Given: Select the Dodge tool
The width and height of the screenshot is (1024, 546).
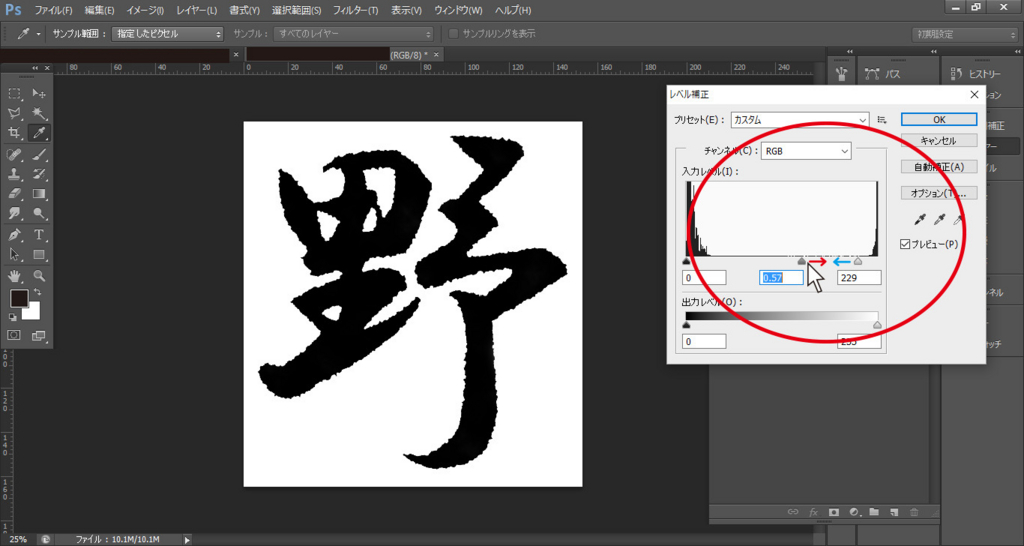Looking at the screenshot, I should pos(39,213).
